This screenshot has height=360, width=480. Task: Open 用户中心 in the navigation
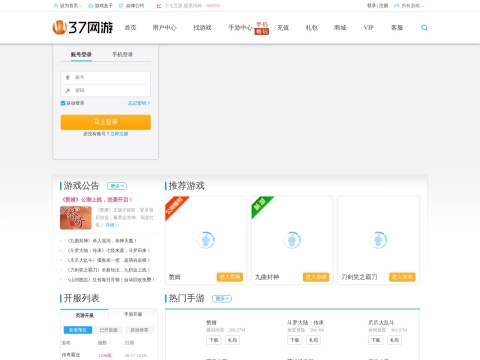click(164, 28)
